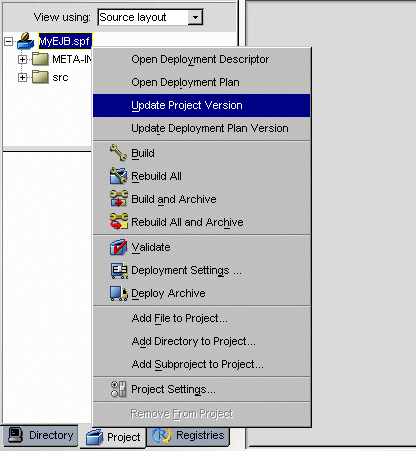
Task: Select Build and Archive entry
Action: [201, 199]
